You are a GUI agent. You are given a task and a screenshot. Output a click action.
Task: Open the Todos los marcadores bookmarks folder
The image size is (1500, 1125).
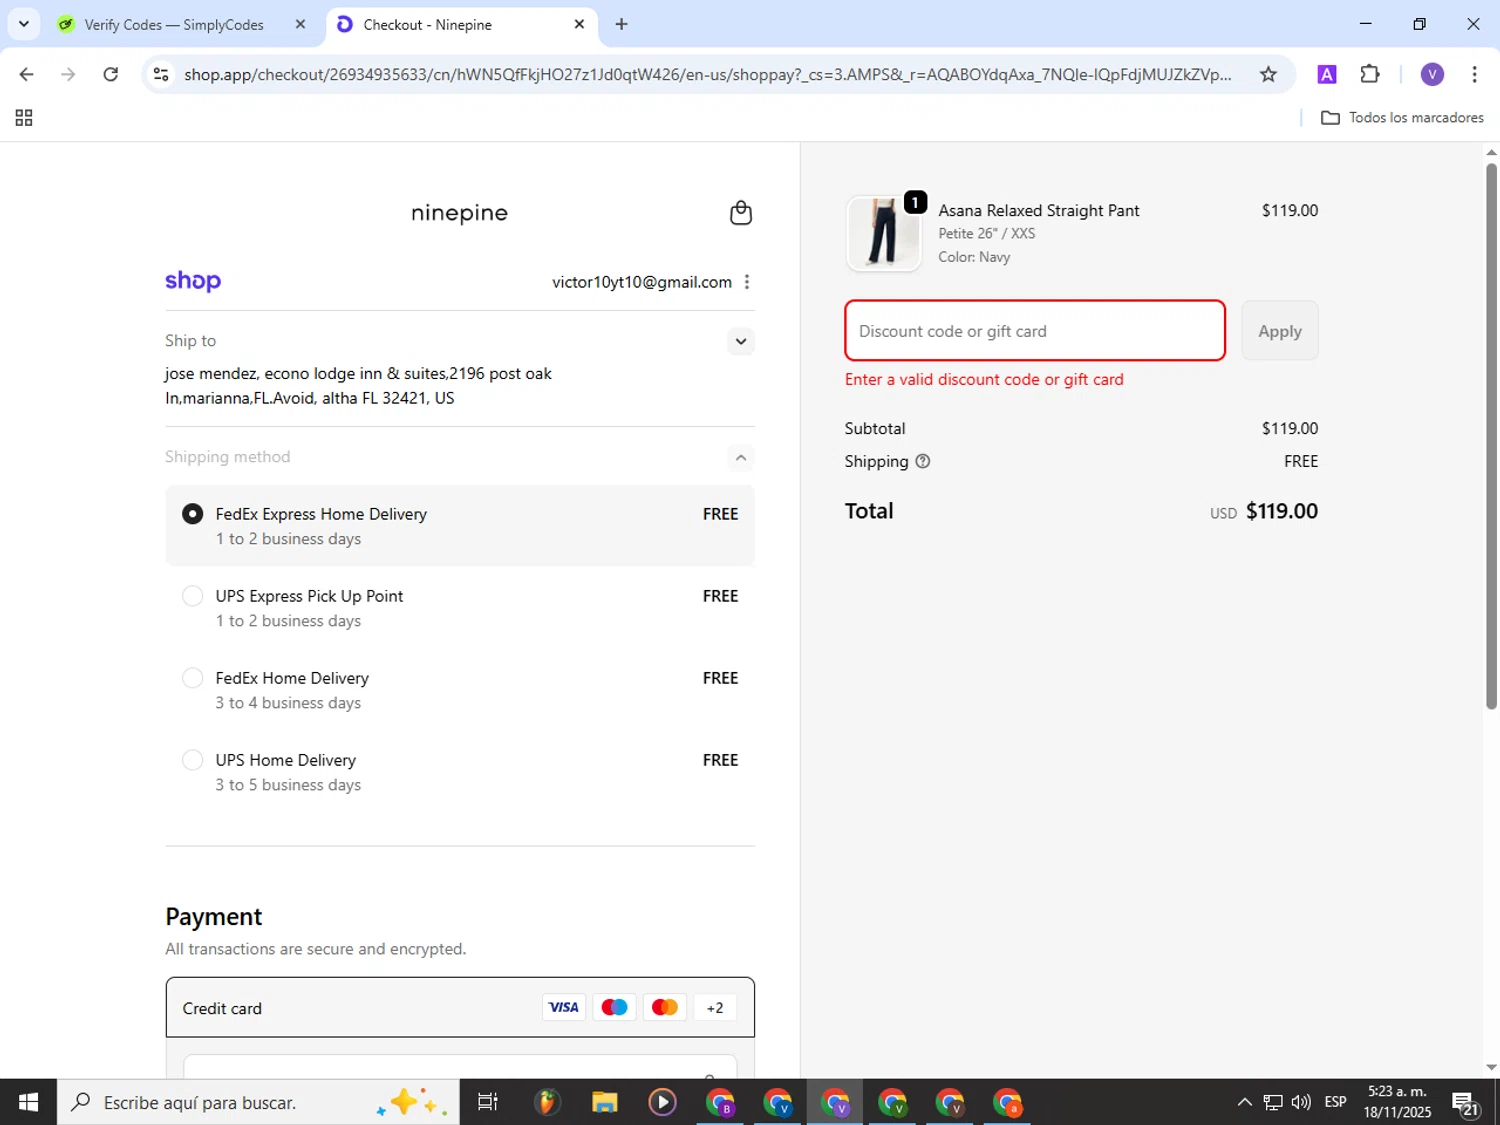pyautogui.click(x=1402, y=118)
